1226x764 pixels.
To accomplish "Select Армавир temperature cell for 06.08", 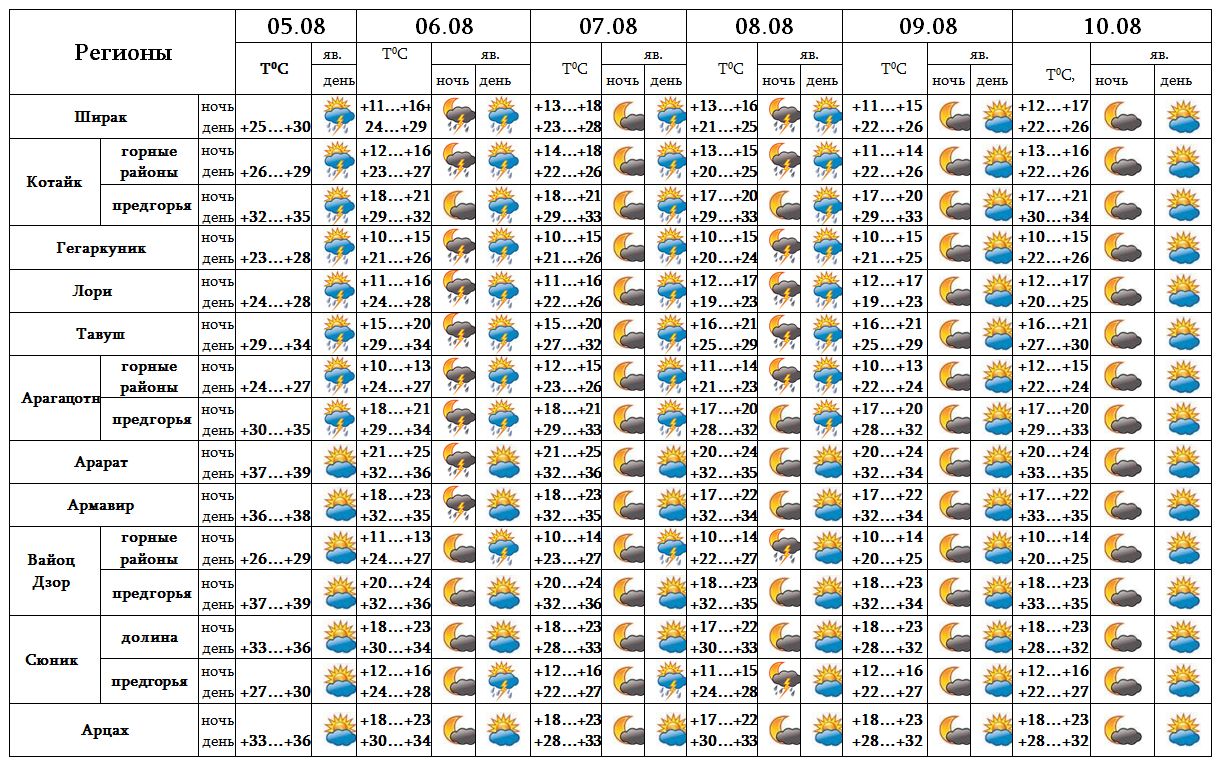I will tap(394, 505).
